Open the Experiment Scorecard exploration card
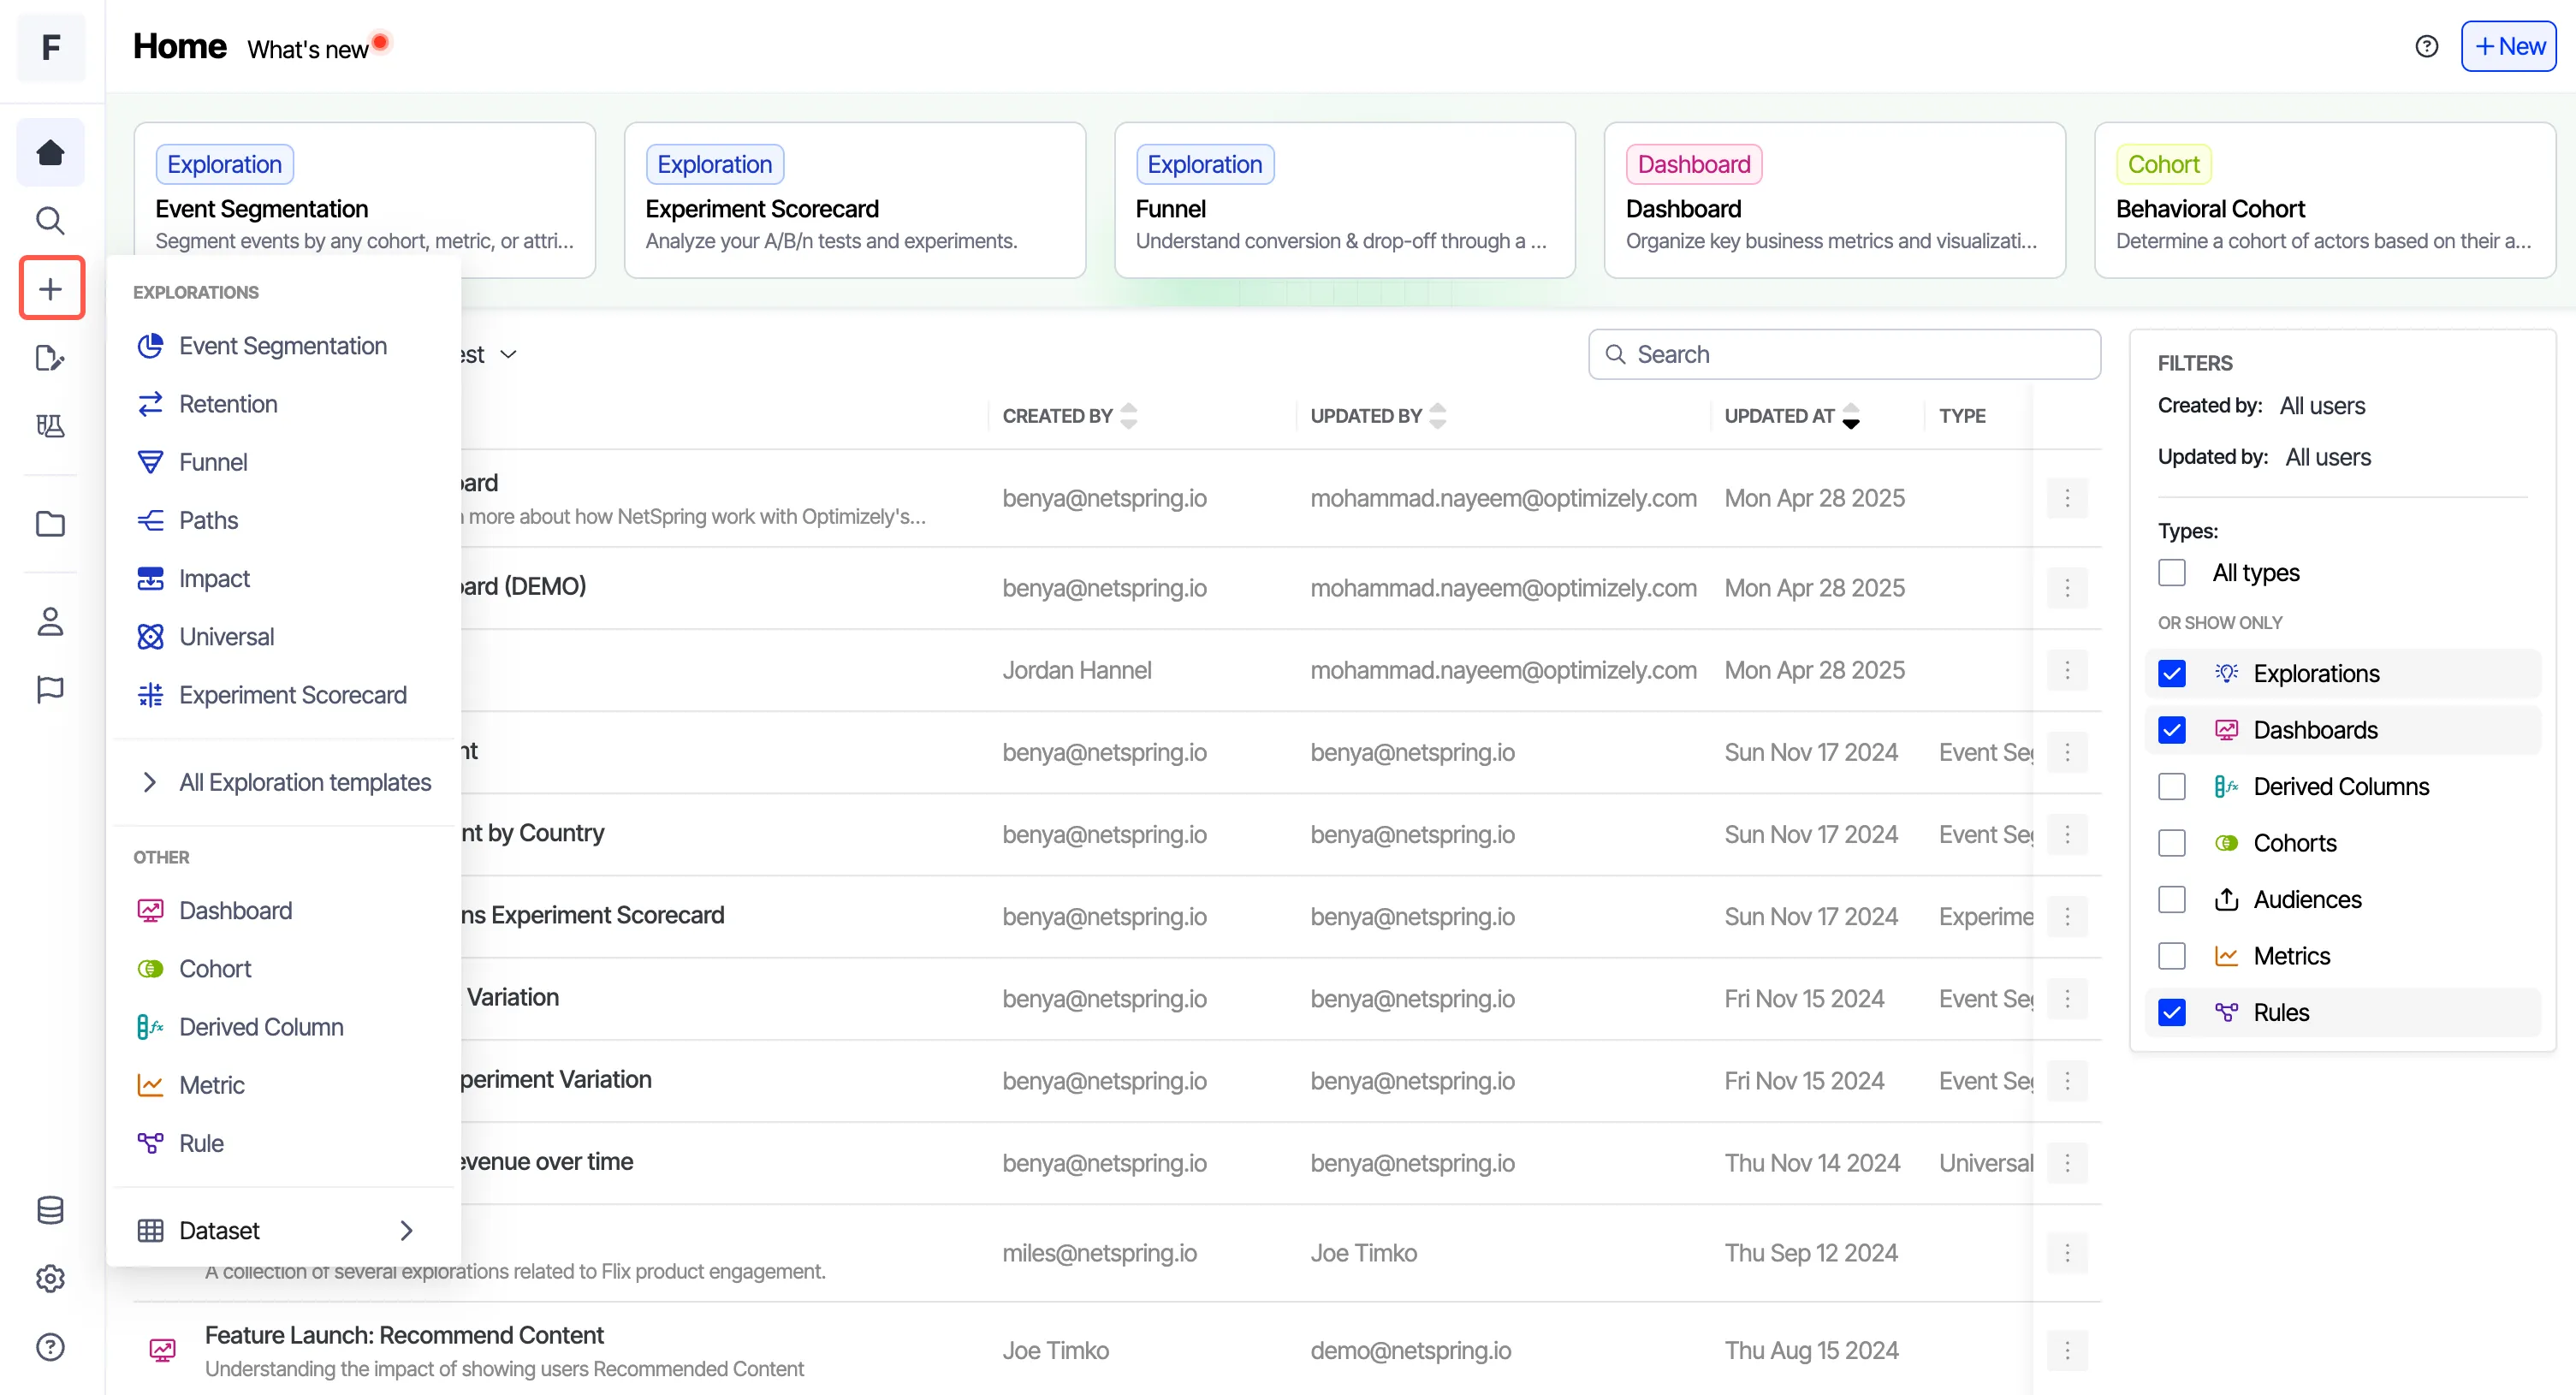 click(x=855, y=200)
